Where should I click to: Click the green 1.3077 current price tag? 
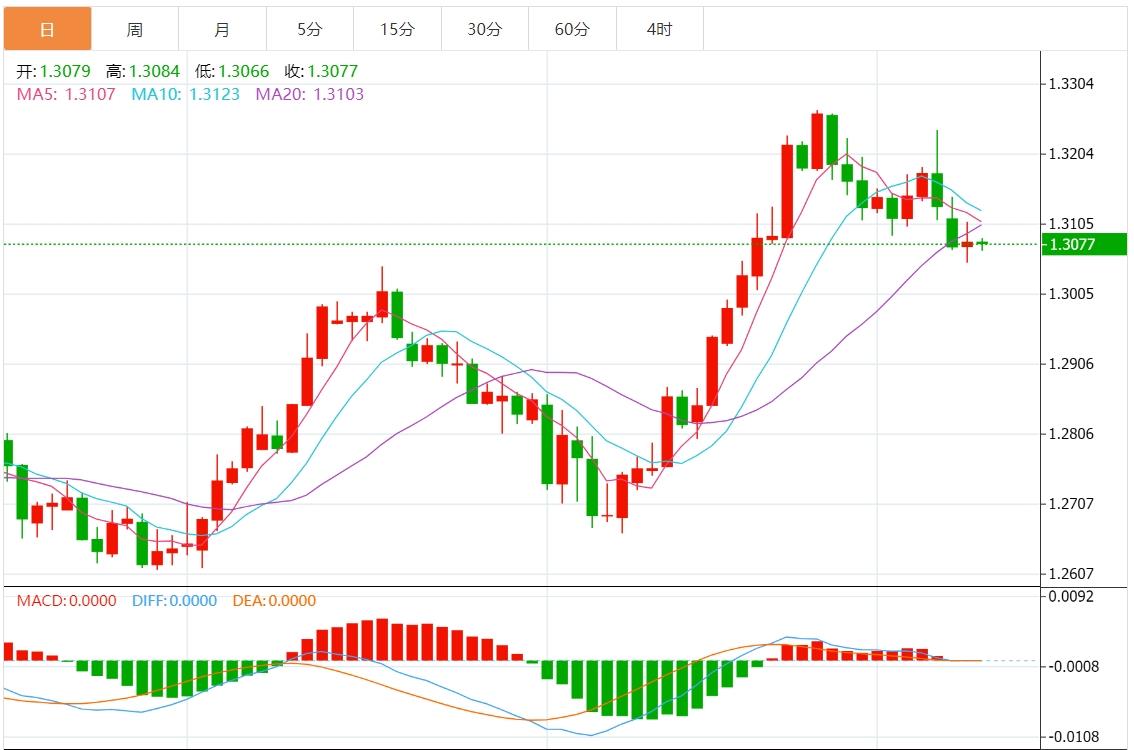(1084, 244)
